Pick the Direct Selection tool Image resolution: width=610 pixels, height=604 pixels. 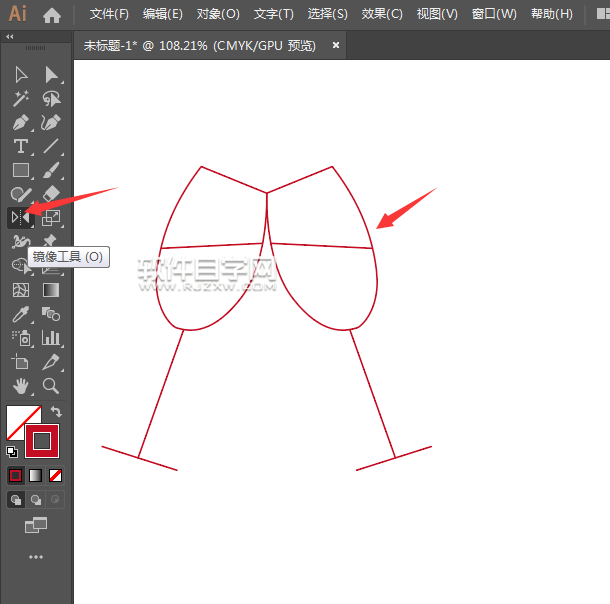coord(51,74)
